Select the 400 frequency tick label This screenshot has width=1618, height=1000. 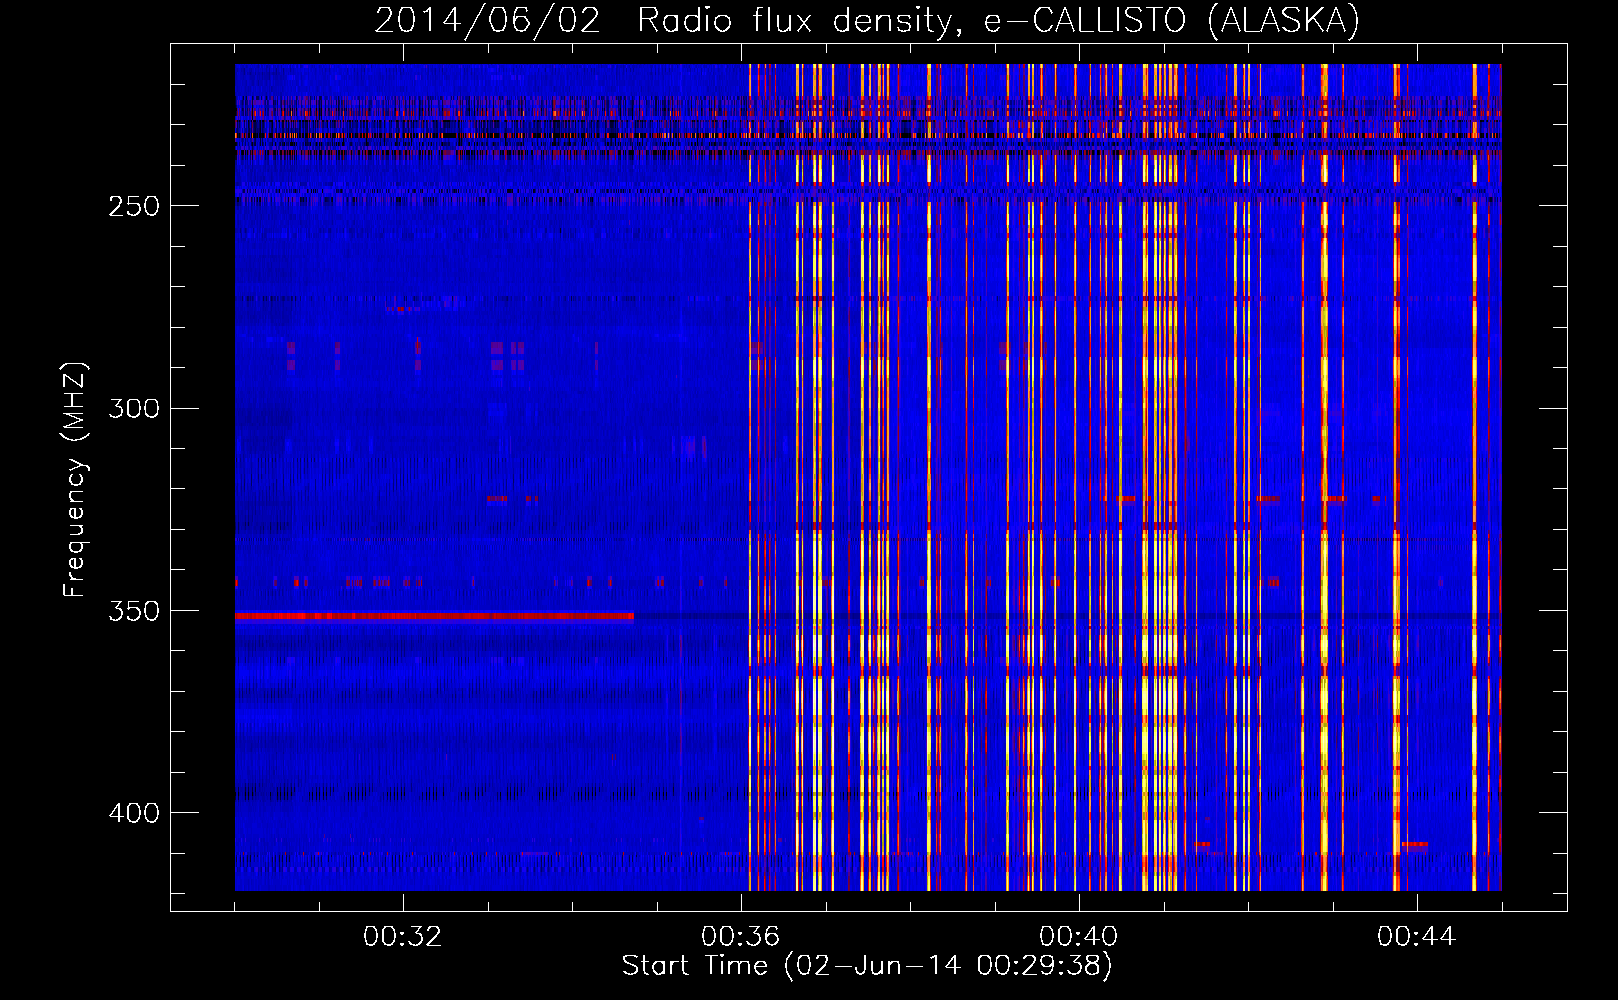[135, 813]
